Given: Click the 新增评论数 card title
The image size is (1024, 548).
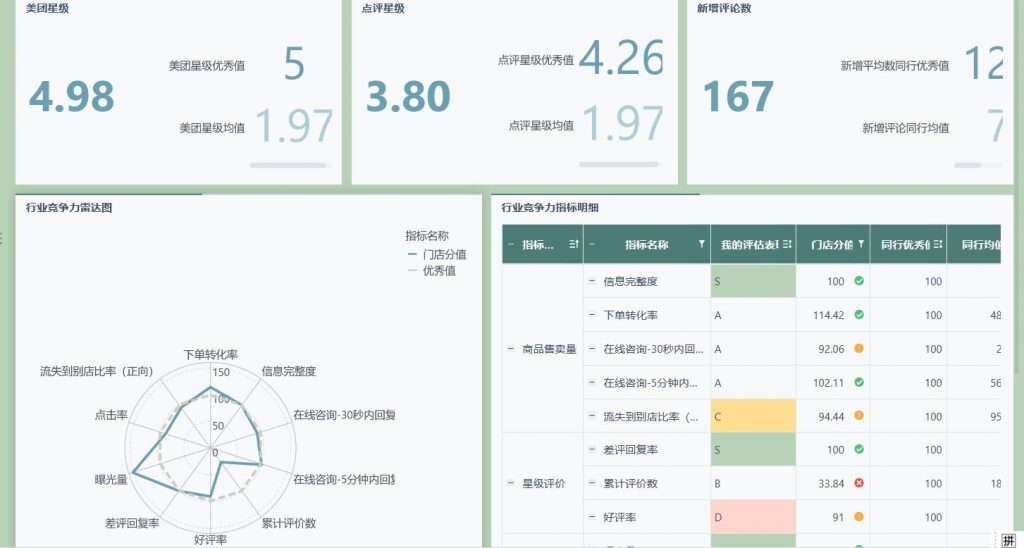Looking at the screenshot, I should click(x=724, y=8).
